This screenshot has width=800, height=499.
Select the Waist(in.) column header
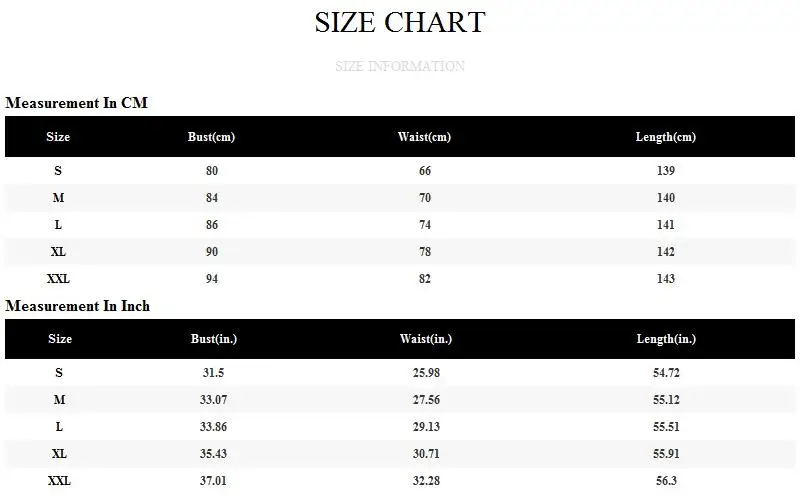point(426,339)
